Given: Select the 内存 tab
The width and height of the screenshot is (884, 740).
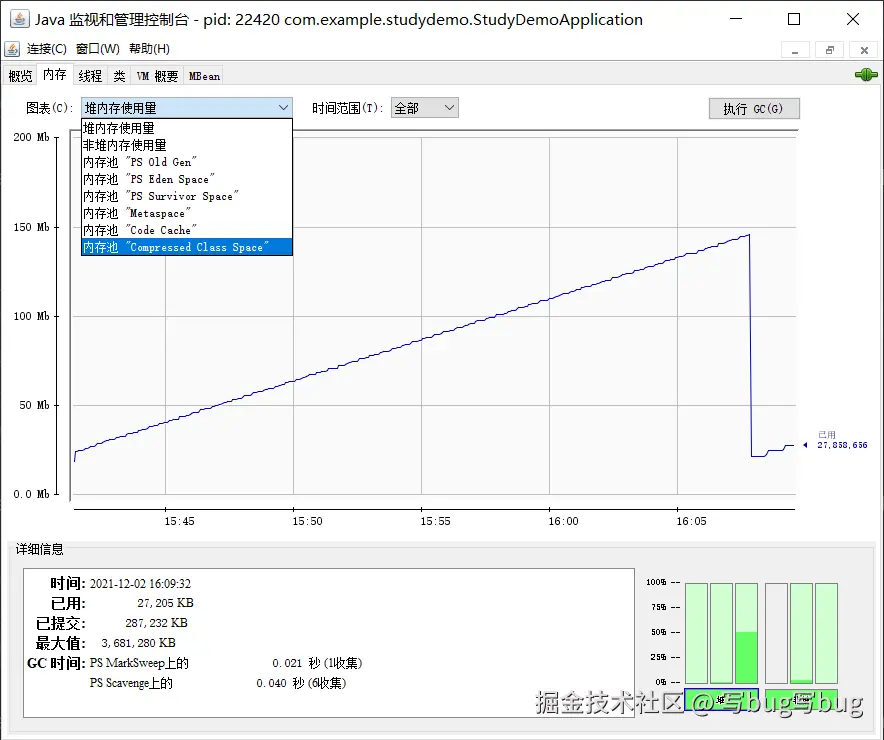Looking at the screenshot, I should 55,75.
